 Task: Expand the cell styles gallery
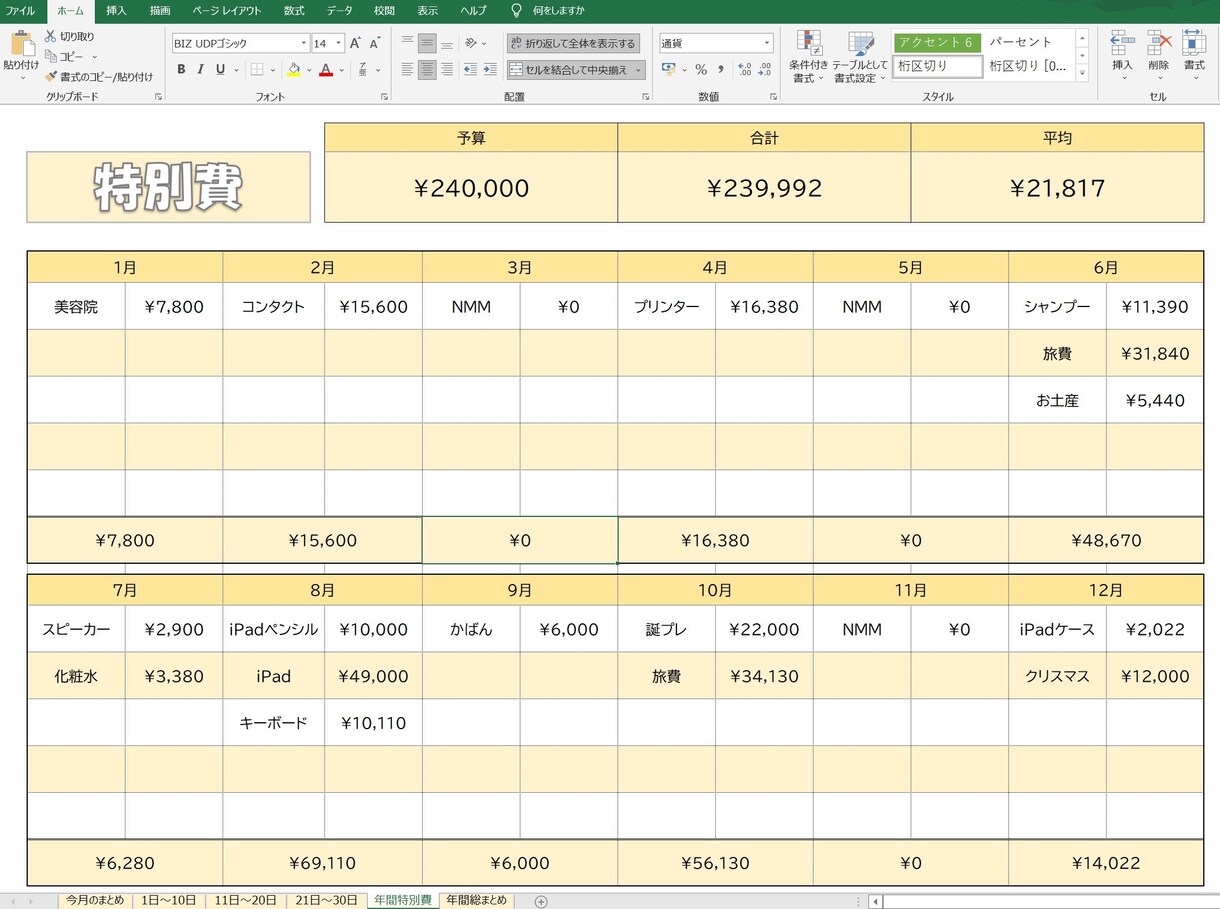[x=1082, y=73]
